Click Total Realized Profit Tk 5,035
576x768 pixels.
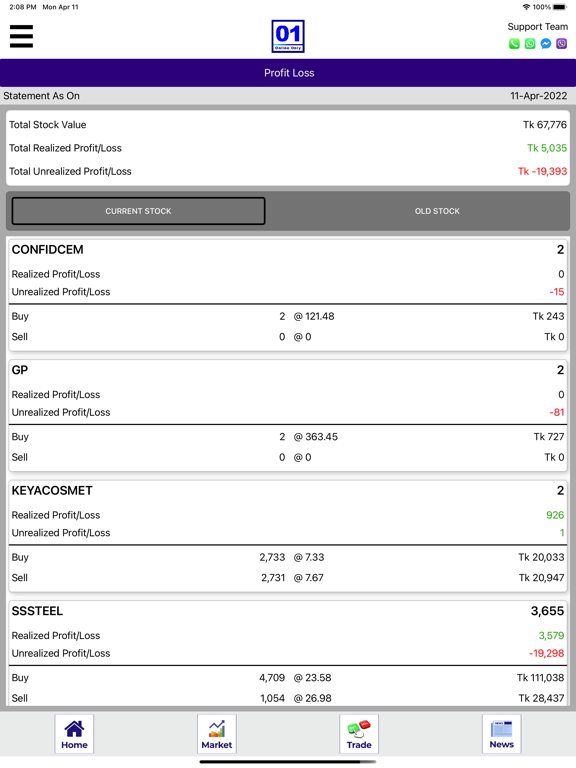[x=547, y=148]
